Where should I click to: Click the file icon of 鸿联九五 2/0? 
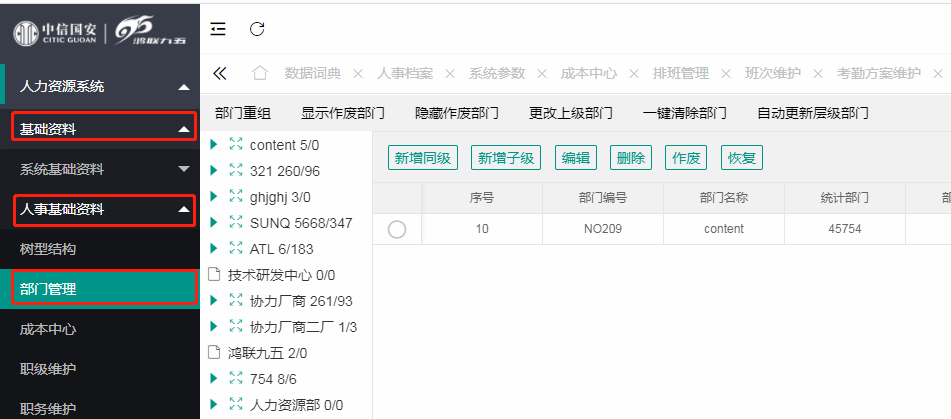click(x=213, y=352)
